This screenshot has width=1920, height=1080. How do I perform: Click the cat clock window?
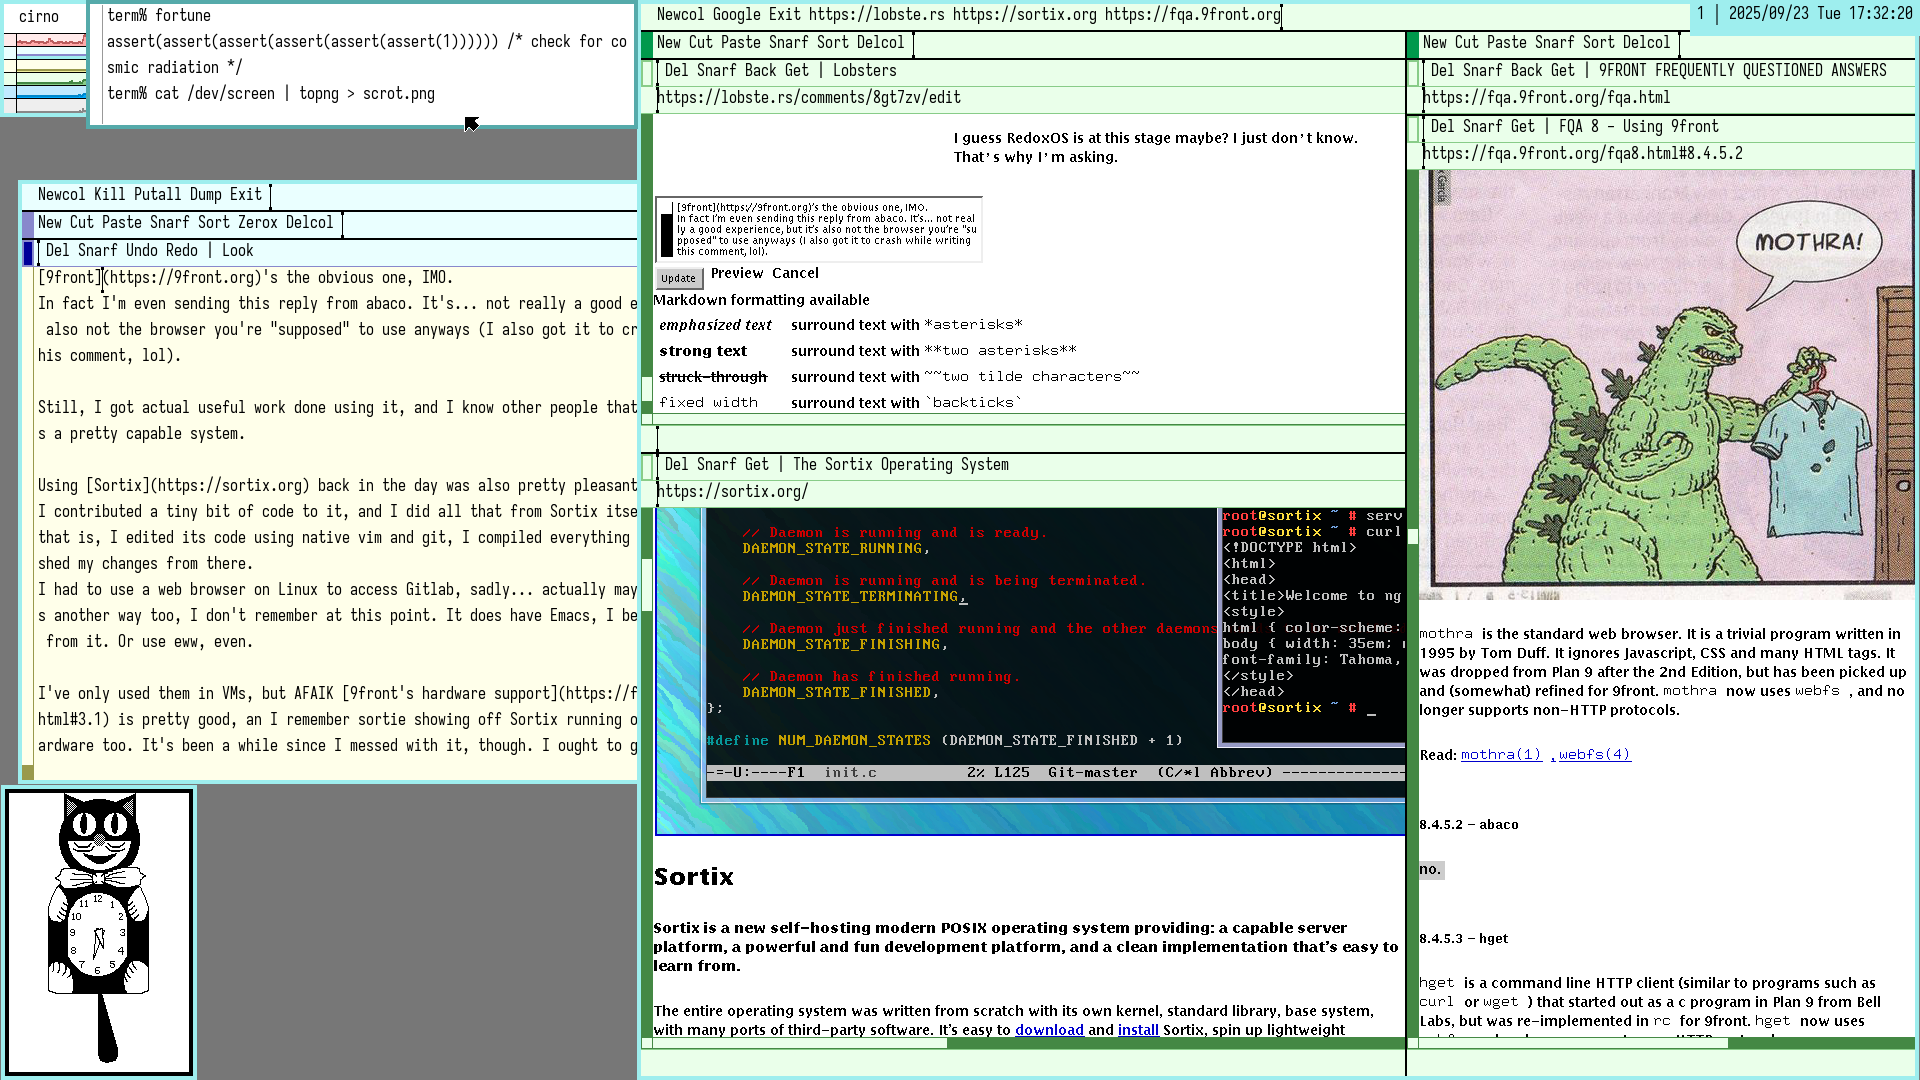click(99, 932)
